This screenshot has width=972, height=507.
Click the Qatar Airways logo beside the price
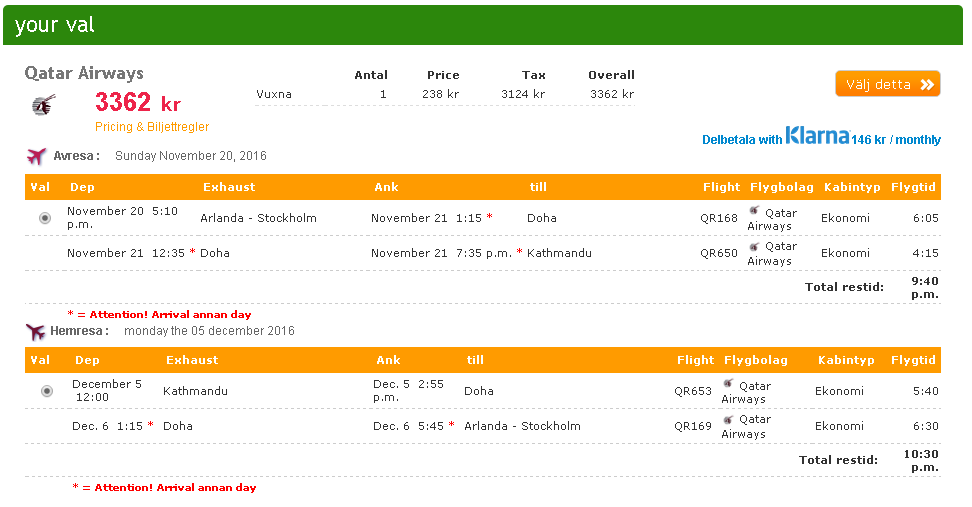click(44, 105)
